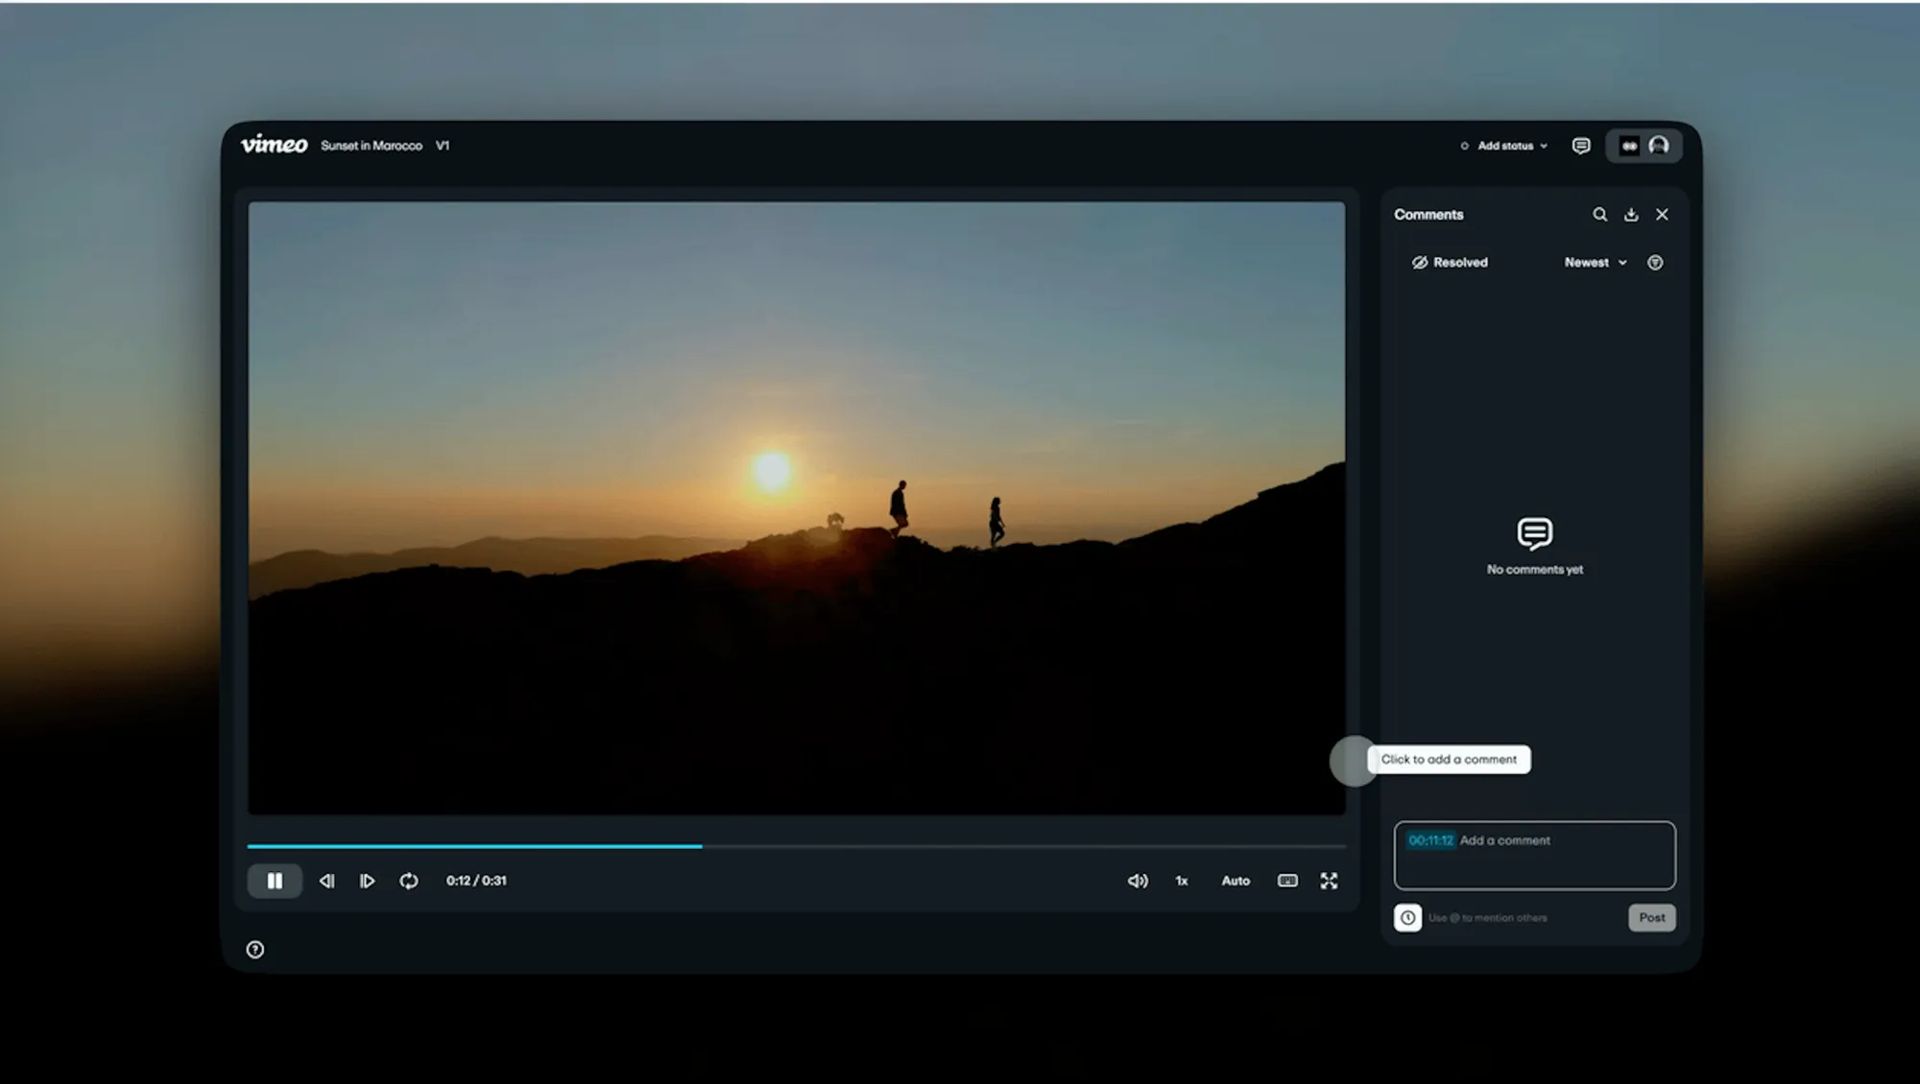Toggle visibility of Resolved comments
This screenshot has height=1084, width=1920.
(1449, 263)
